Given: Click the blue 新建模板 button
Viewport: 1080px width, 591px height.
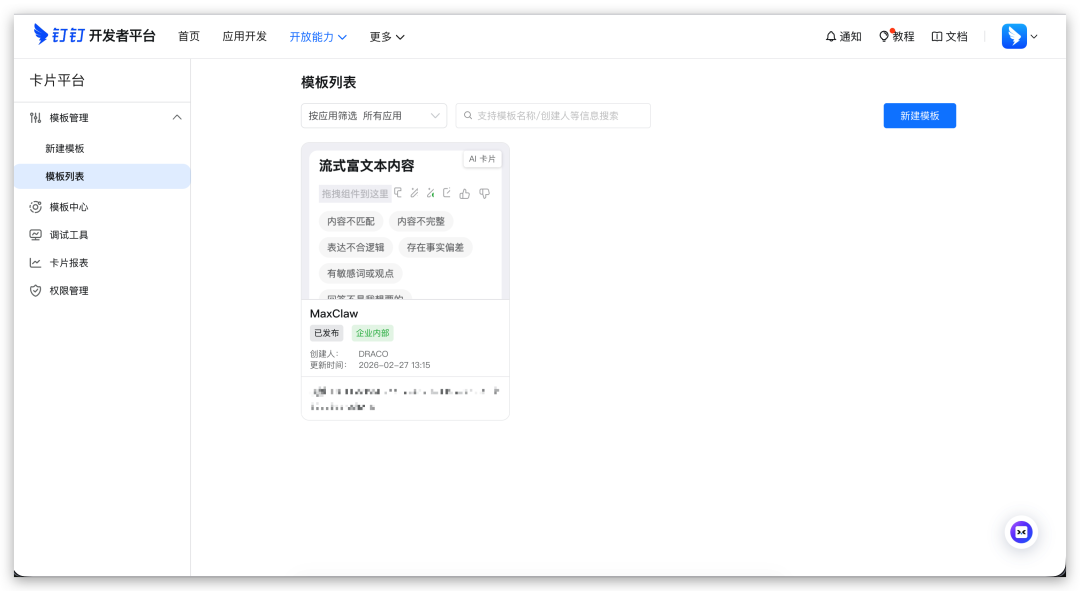Looking at the screenshot, I should click(x=919, y=116).
